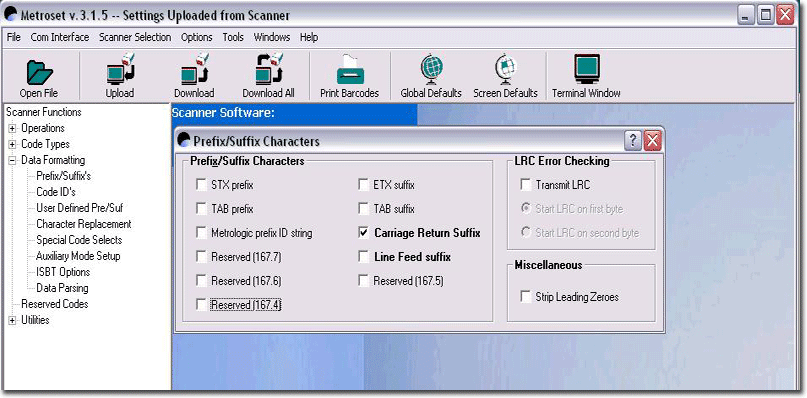Toggle Metrologic prefix ID string checkbox

coord(201,233)
